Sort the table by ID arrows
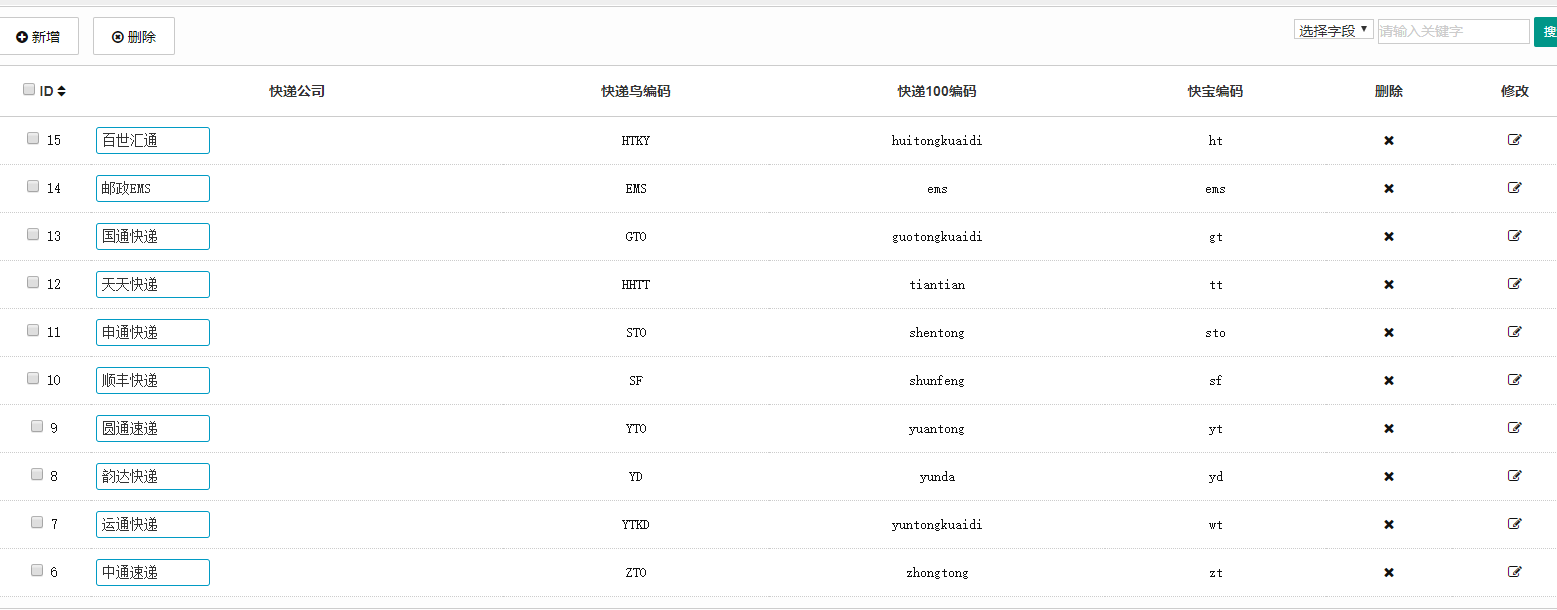This screenshot has width=1557, height=610. 62,91
